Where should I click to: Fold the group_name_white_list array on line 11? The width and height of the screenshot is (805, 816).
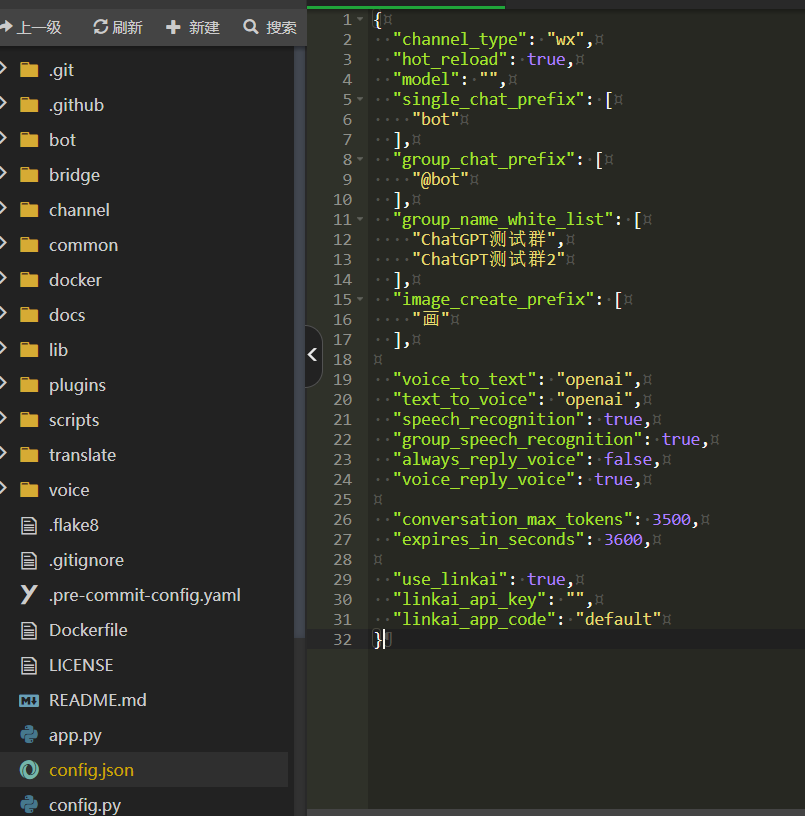[x=360, y=220]
